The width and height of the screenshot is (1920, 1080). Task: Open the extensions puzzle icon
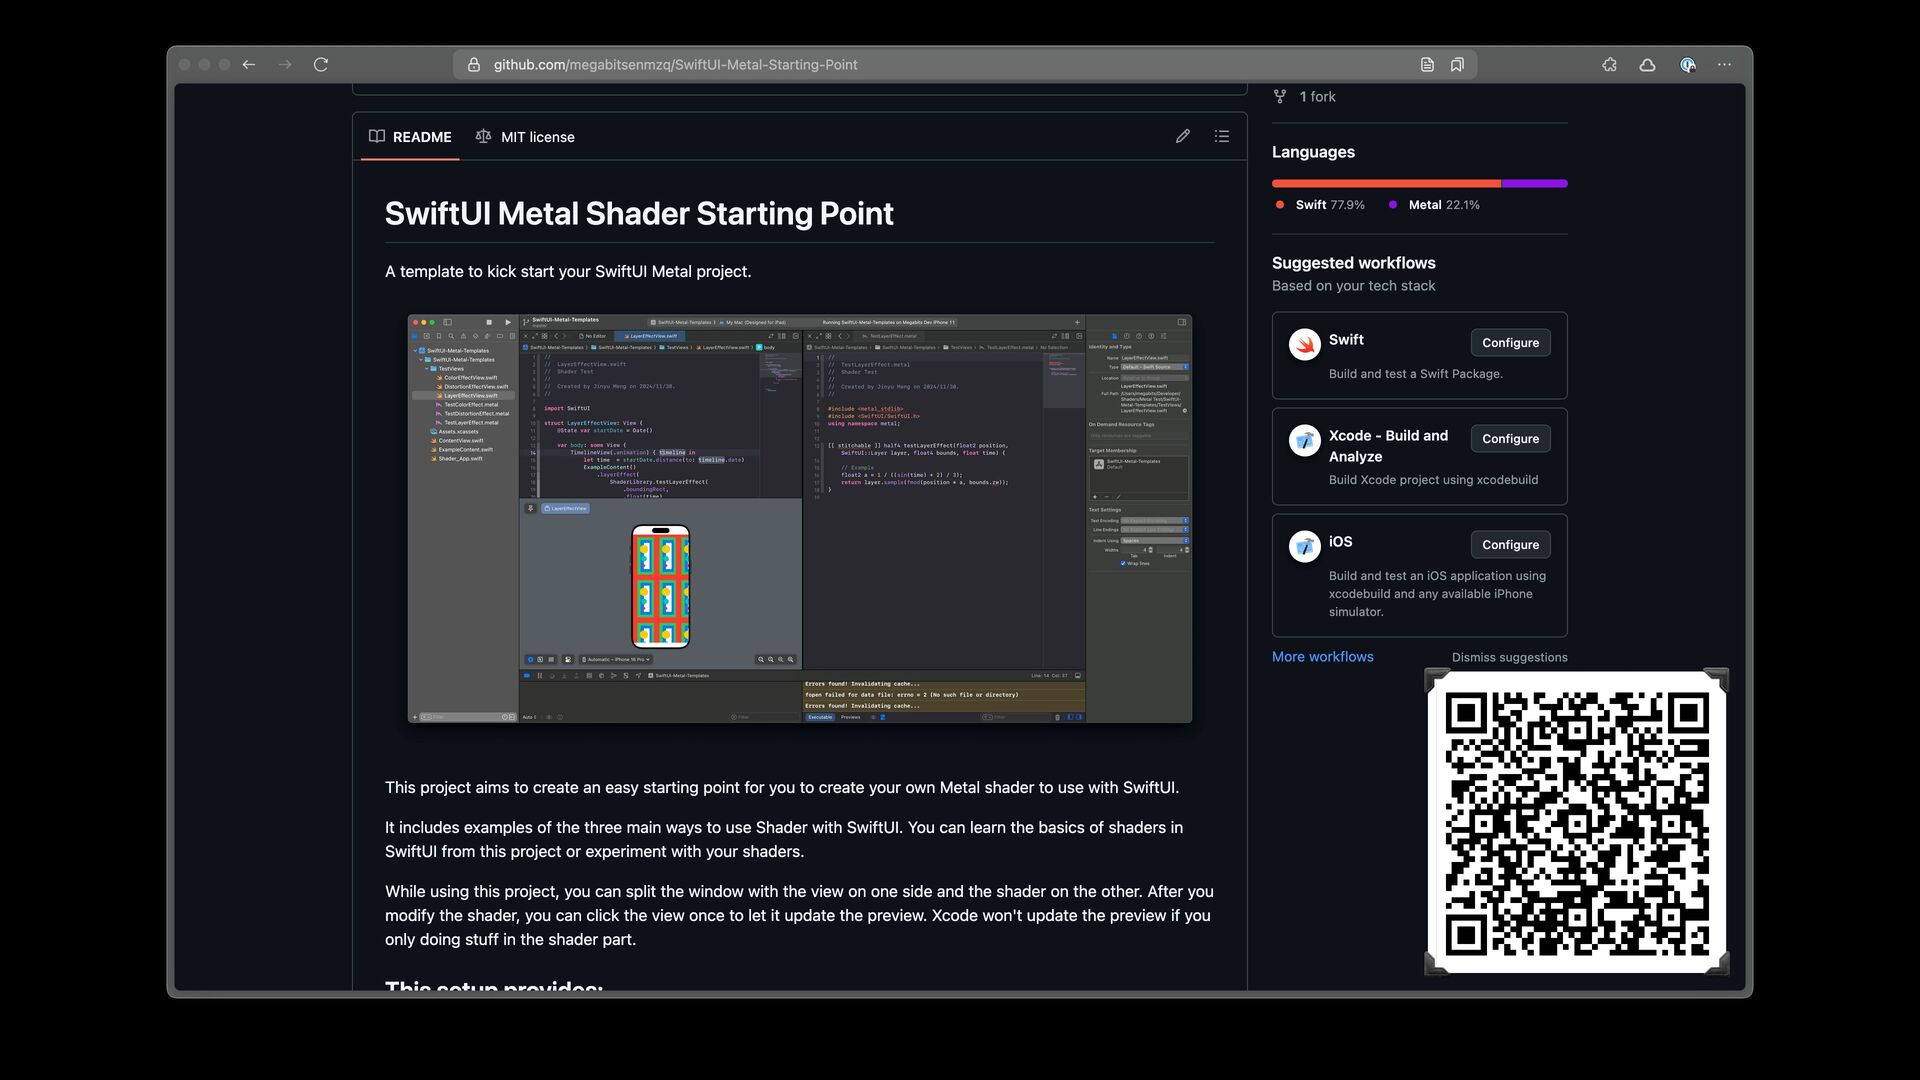click(1609, 65)
